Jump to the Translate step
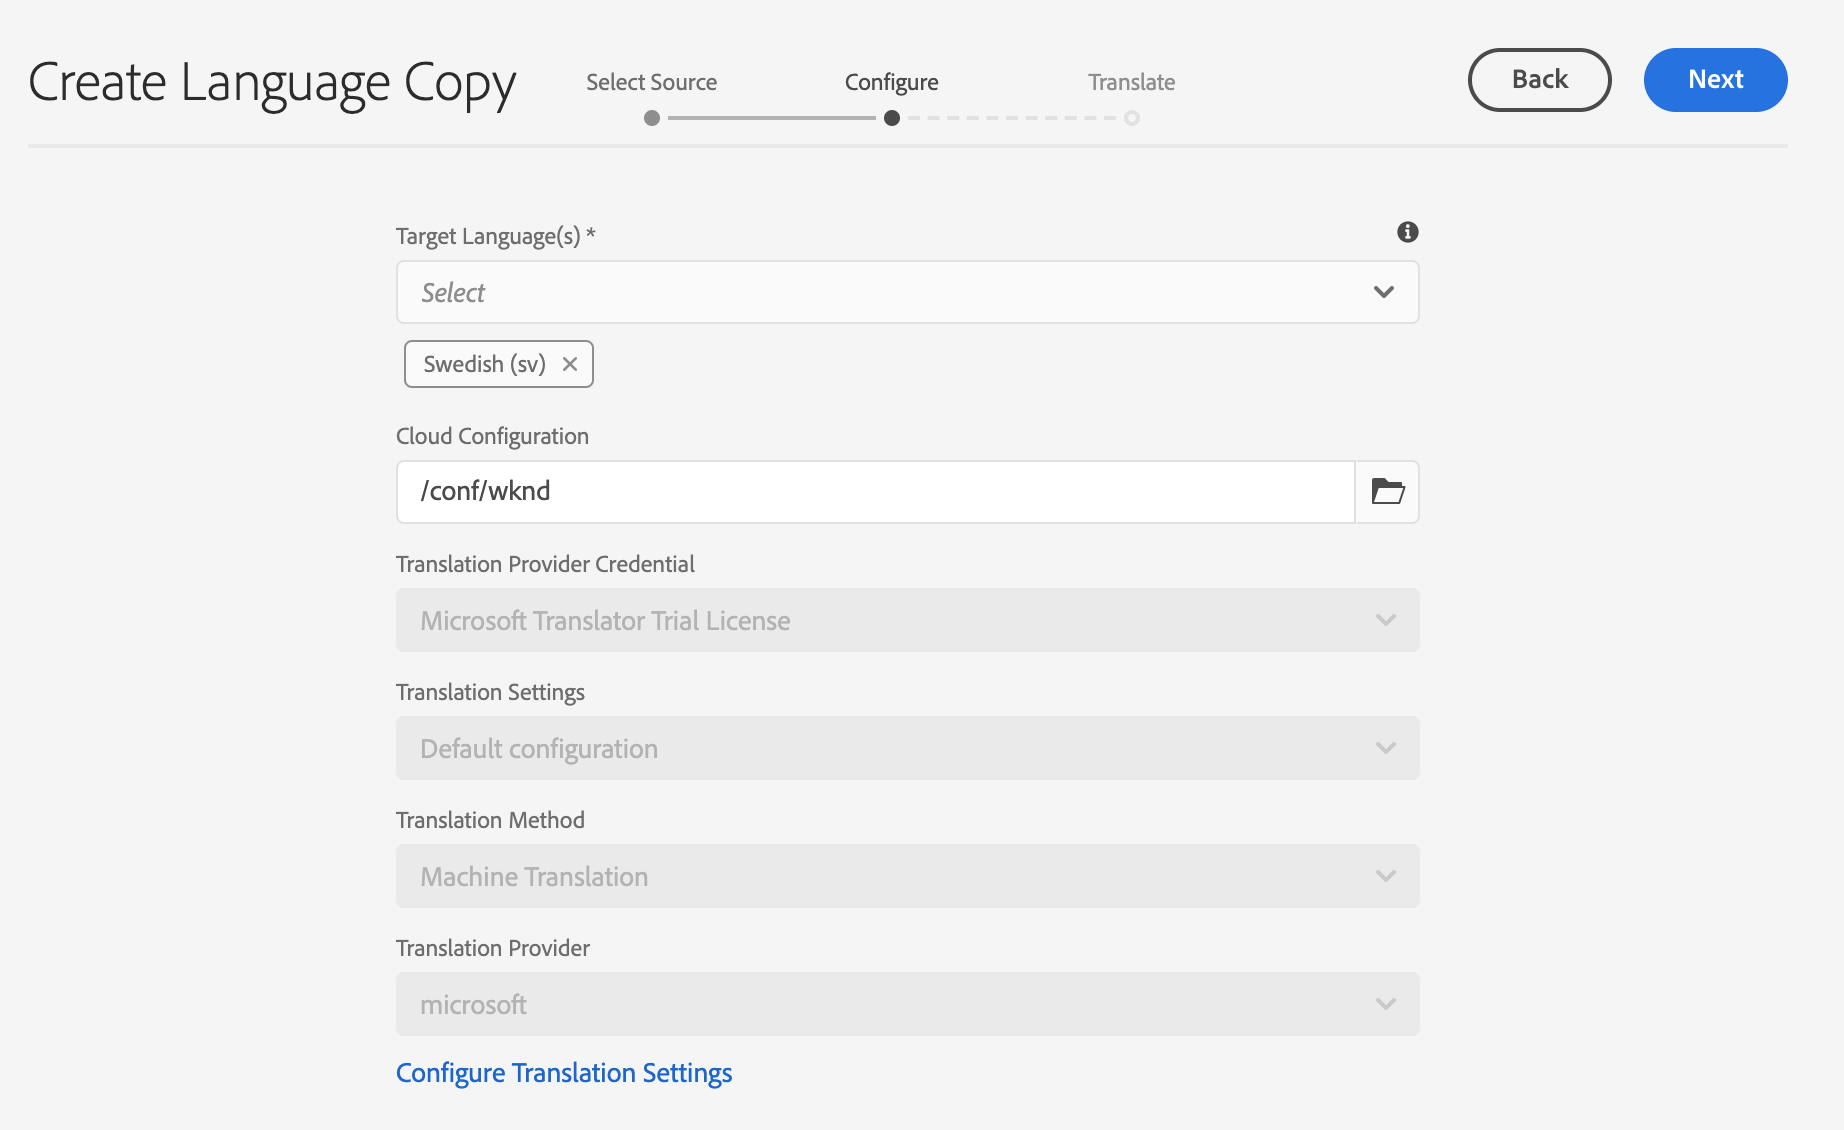The width and height of the screenshot is (1844, 1130). (x=1131, y=82)
